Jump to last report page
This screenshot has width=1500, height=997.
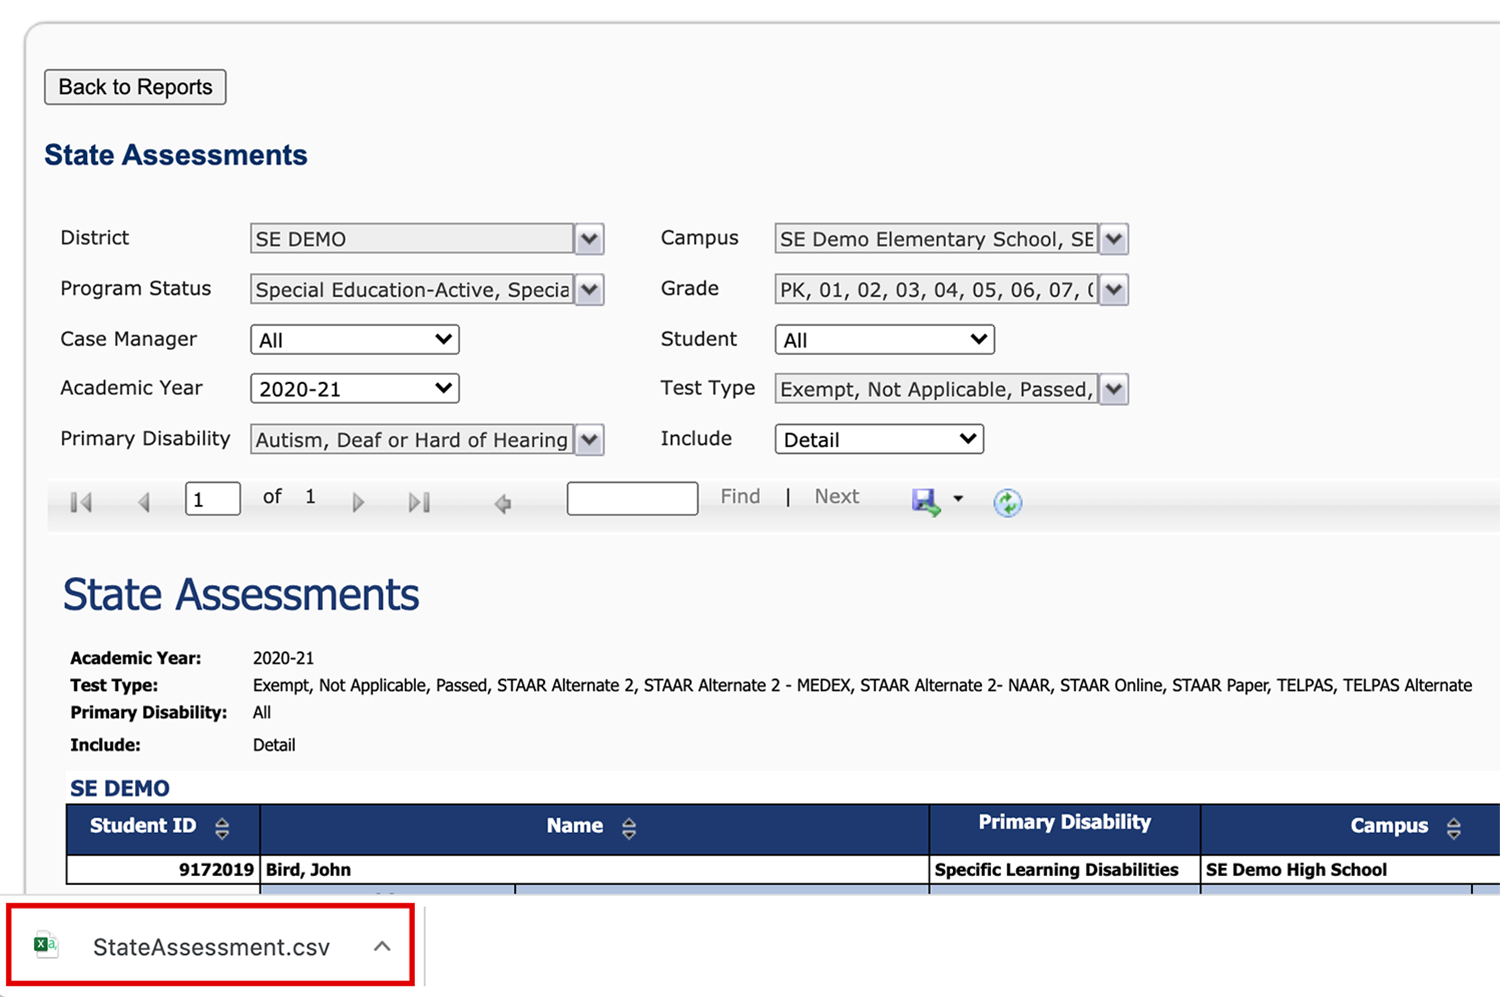(x=419, y=502)
